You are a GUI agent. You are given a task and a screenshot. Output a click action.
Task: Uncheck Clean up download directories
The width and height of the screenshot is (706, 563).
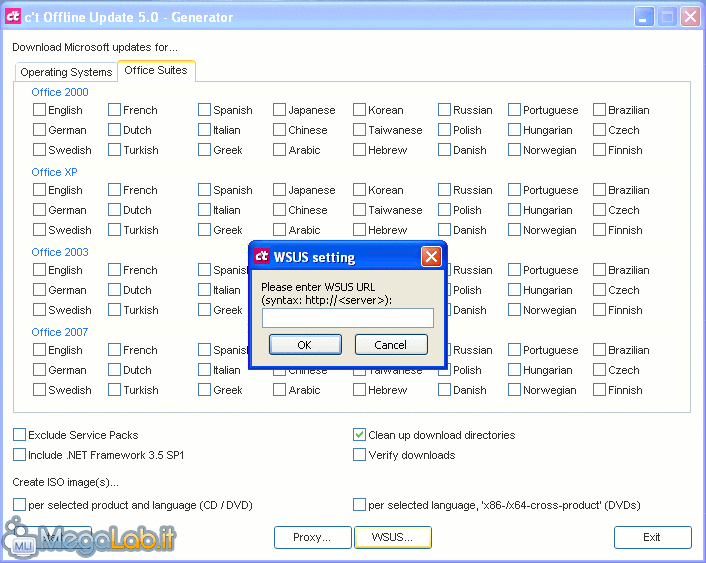[359, 435]
